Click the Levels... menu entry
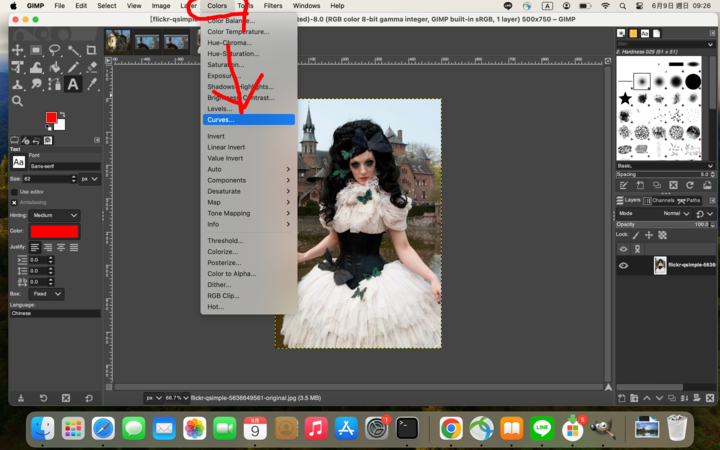The image size is (720, 450). click(x=219, y=108)
